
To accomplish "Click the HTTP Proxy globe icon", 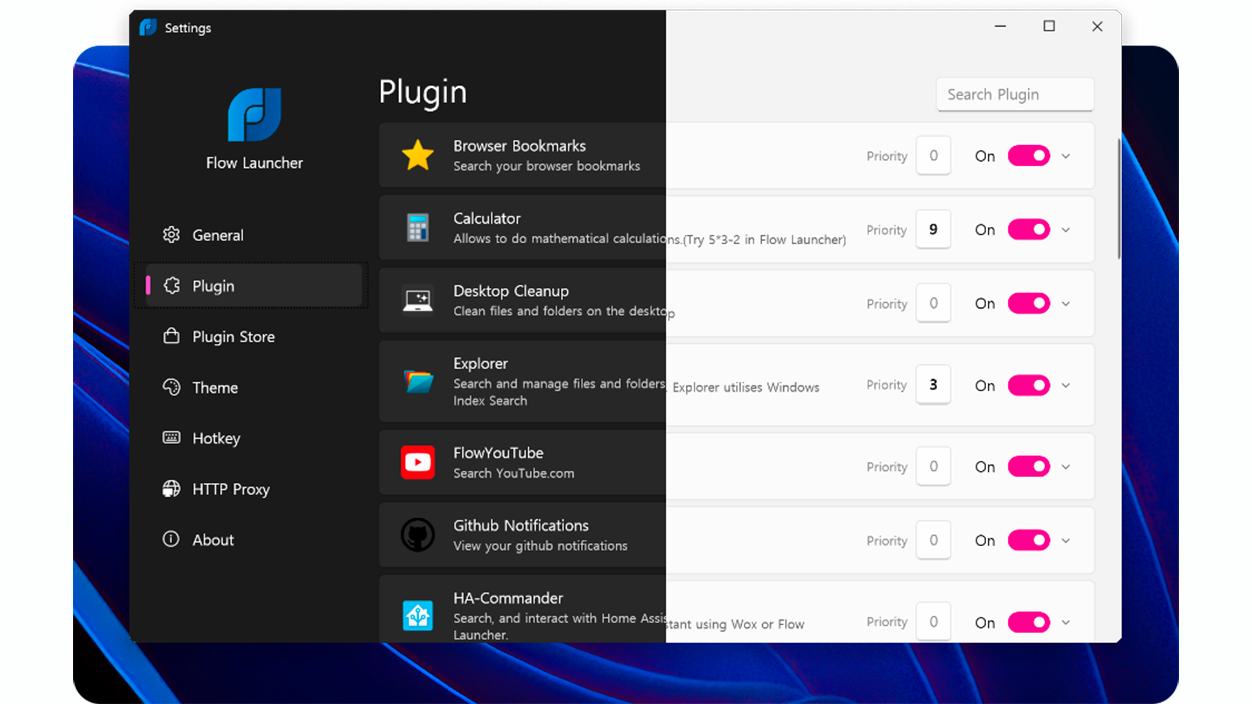I will [x=171, y=489].
